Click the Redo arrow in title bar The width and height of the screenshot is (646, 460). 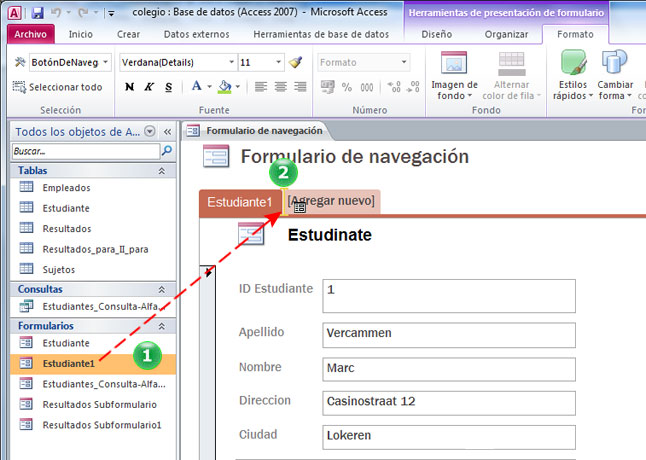point(83,13)
